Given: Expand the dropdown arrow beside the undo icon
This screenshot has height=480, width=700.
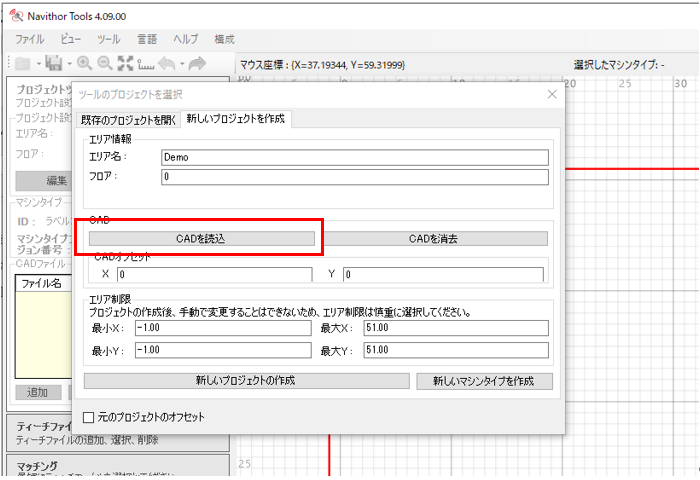Looking at the screenshot, I should coord(181,64).
